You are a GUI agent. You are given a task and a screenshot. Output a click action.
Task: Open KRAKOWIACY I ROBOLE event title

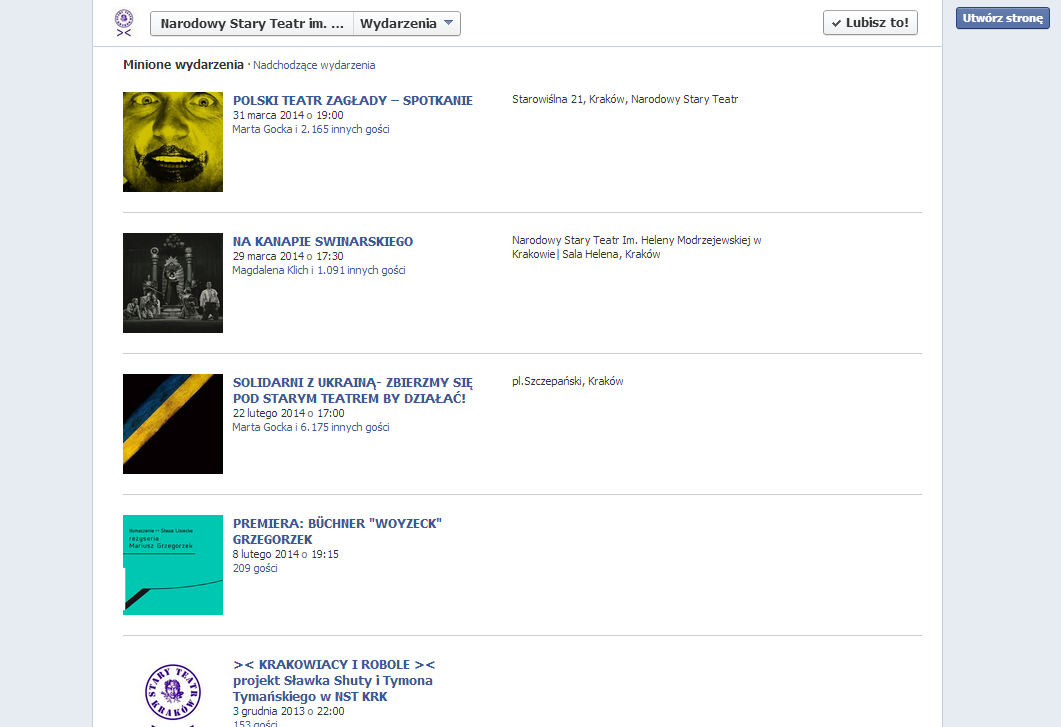click(334, 680)
